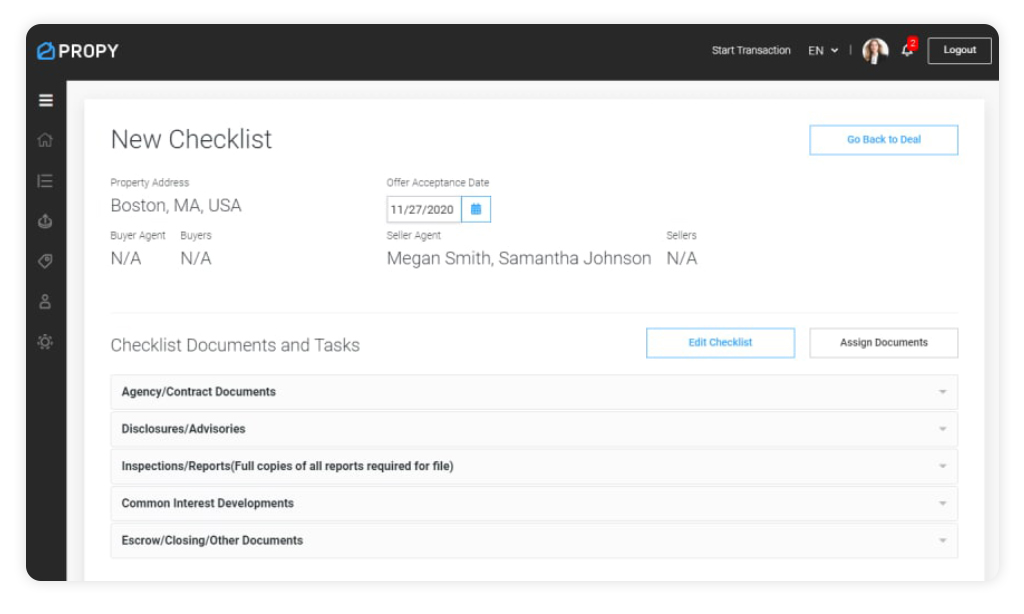Click the Propy logo
Viewport: 1024px width, 614px height.
[x=78, y=51]
